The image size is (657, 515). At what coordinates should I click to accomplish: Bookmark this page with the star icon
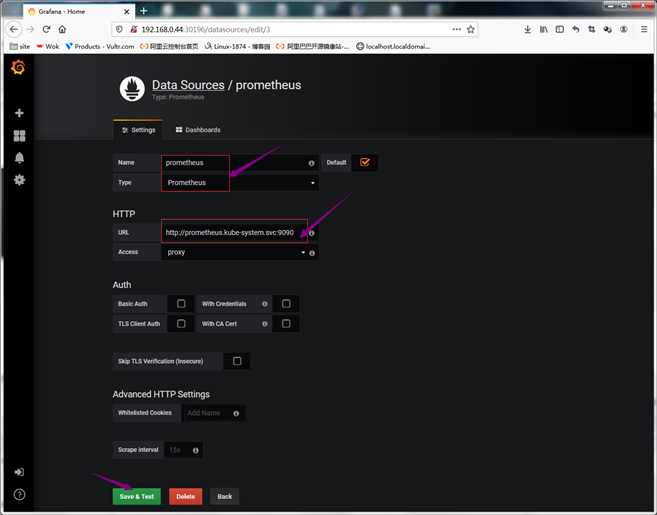471,29
